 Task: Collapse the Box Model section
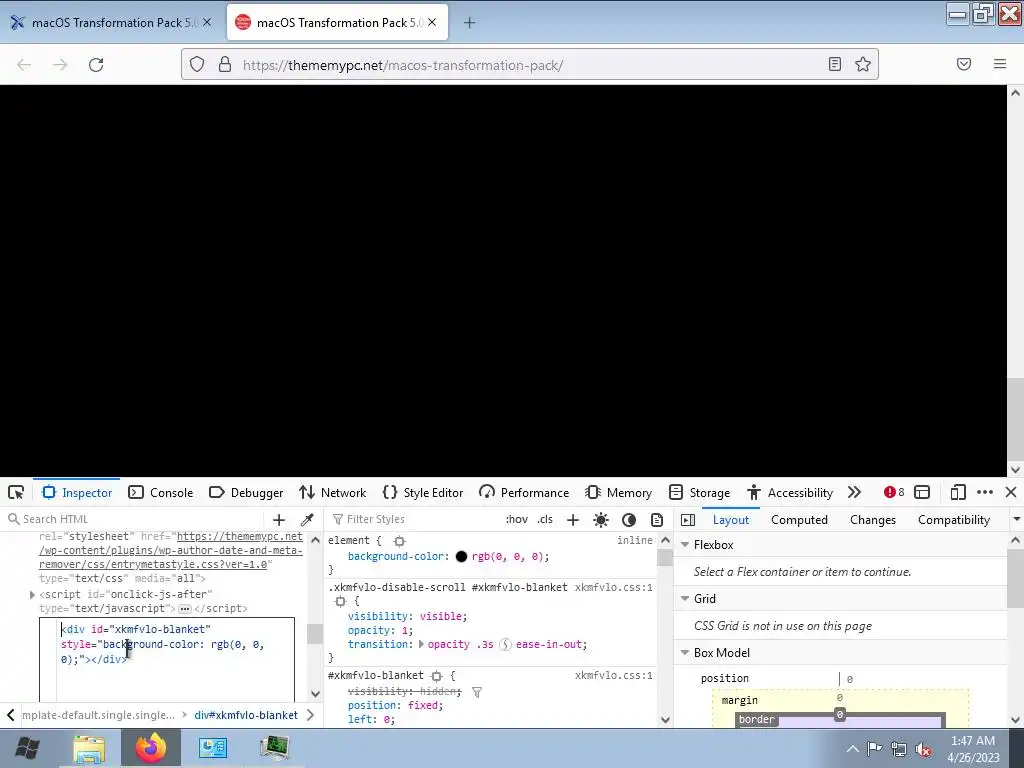tap(685, 653)
